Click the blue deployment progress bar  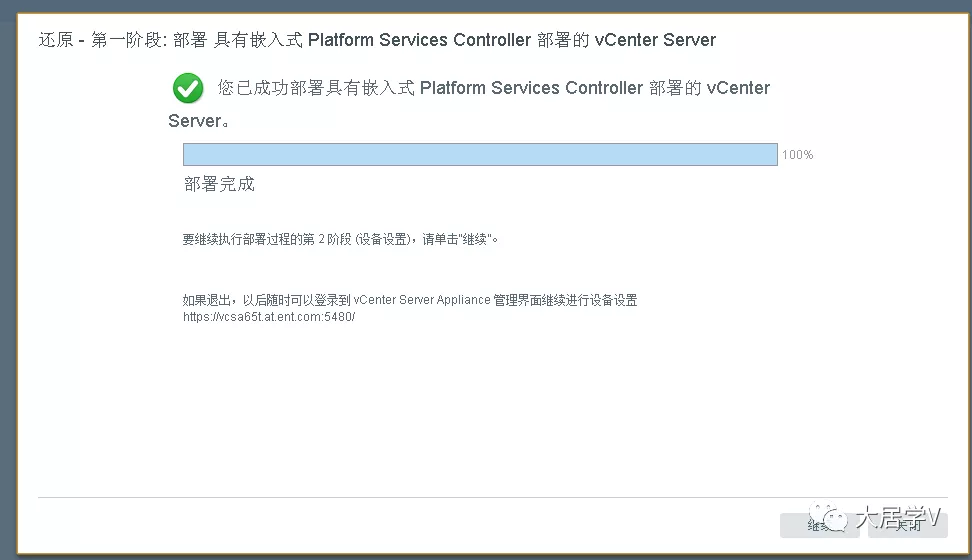[480, 154]
